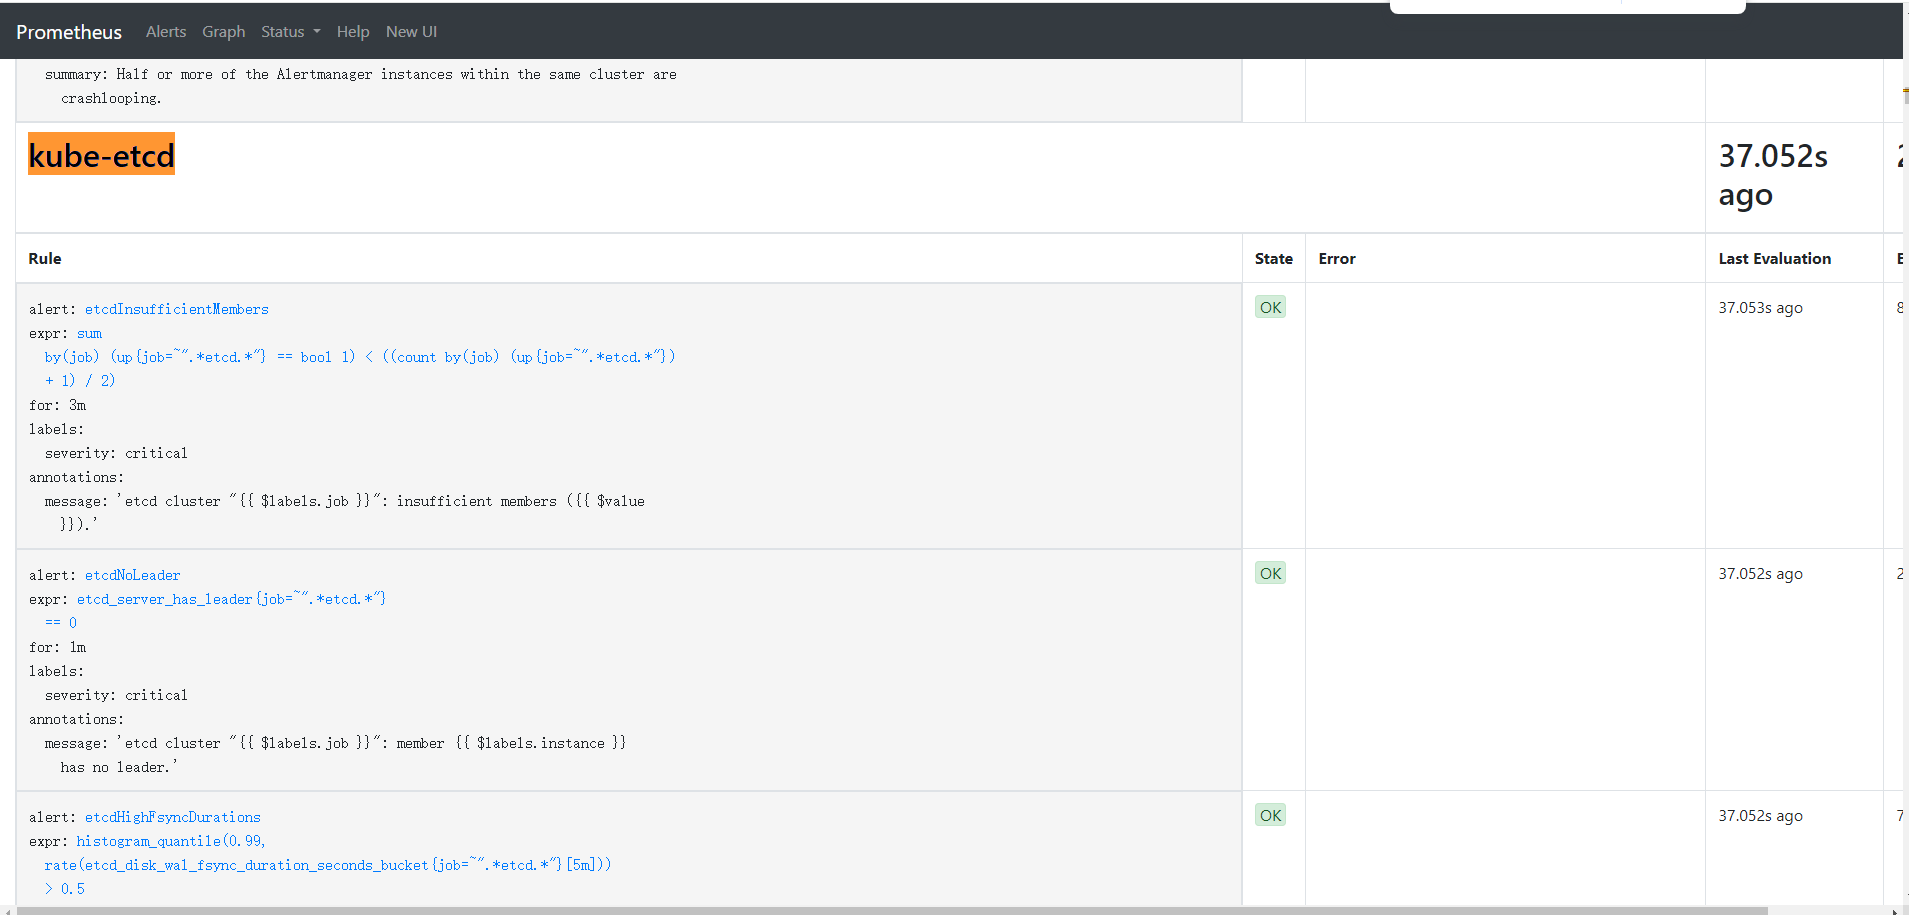Open the etcdHighFsyncDurations alert link
1909x915 pixels.
[172, 817]
